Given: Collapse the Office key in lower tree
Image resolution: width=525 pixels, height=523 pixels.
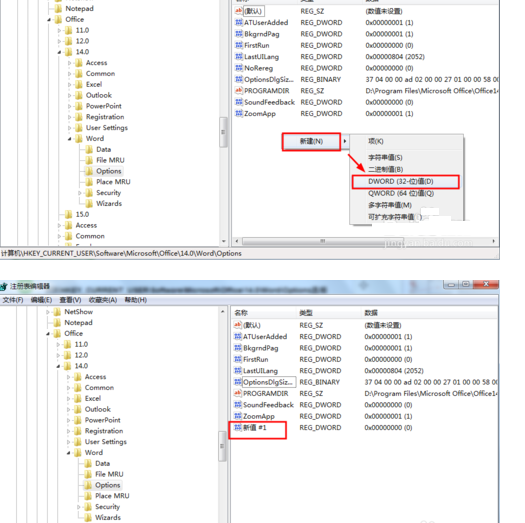Looking at the screenshot, I should pyautogui.click(x=48, y=334).
